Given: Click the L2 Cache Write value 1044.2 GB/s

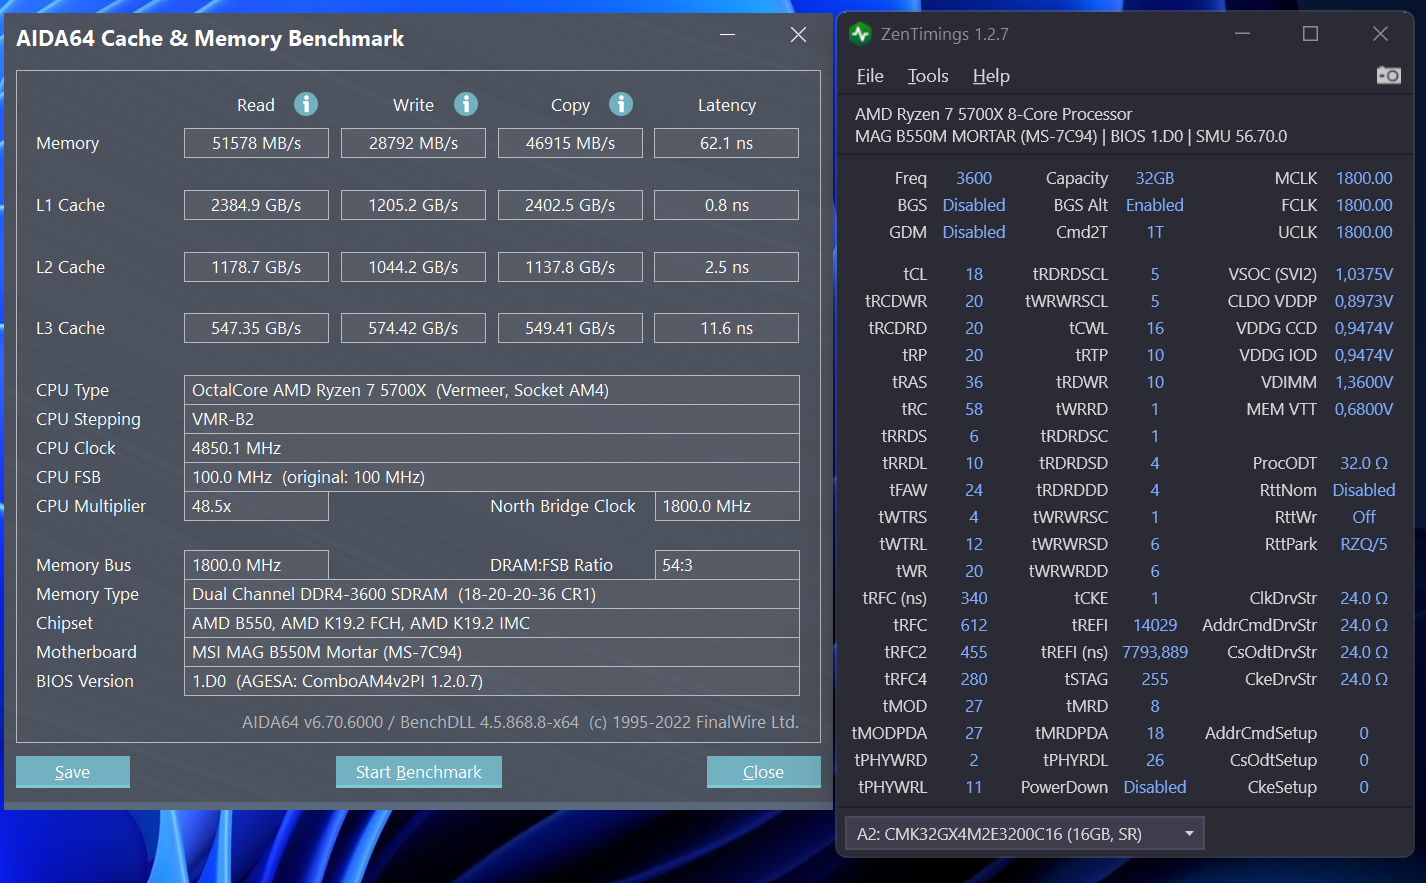Looking at the screenshot, I should pos(413,267).
